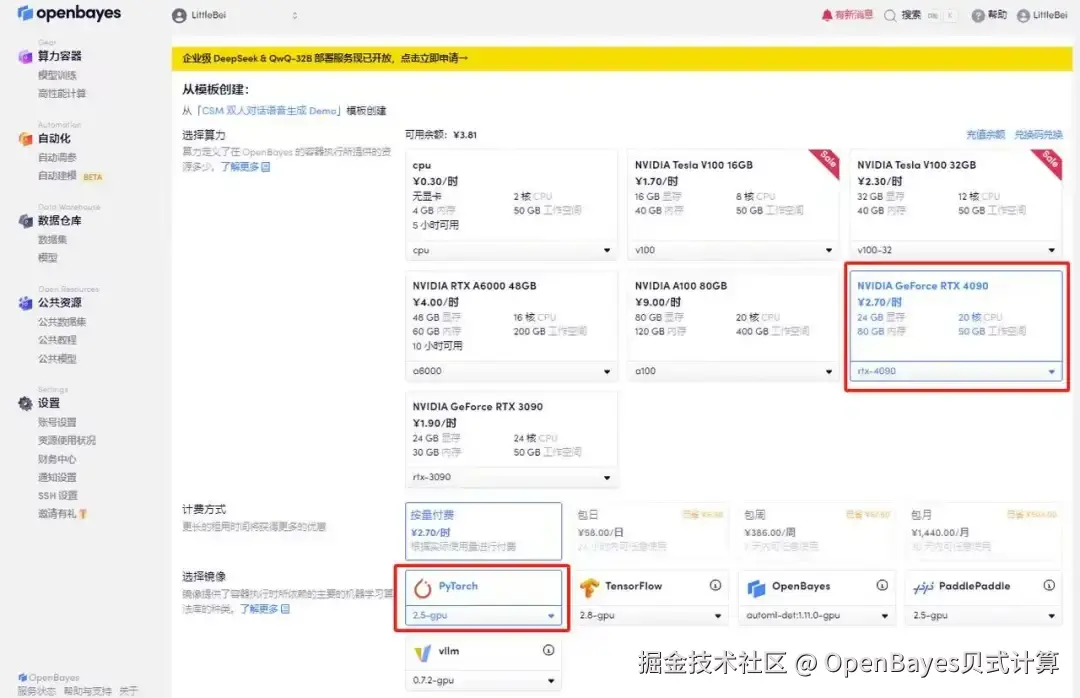Expand the a6000 spec dropdown
Screen dimensions: 1080x698
tap(511, 371)
